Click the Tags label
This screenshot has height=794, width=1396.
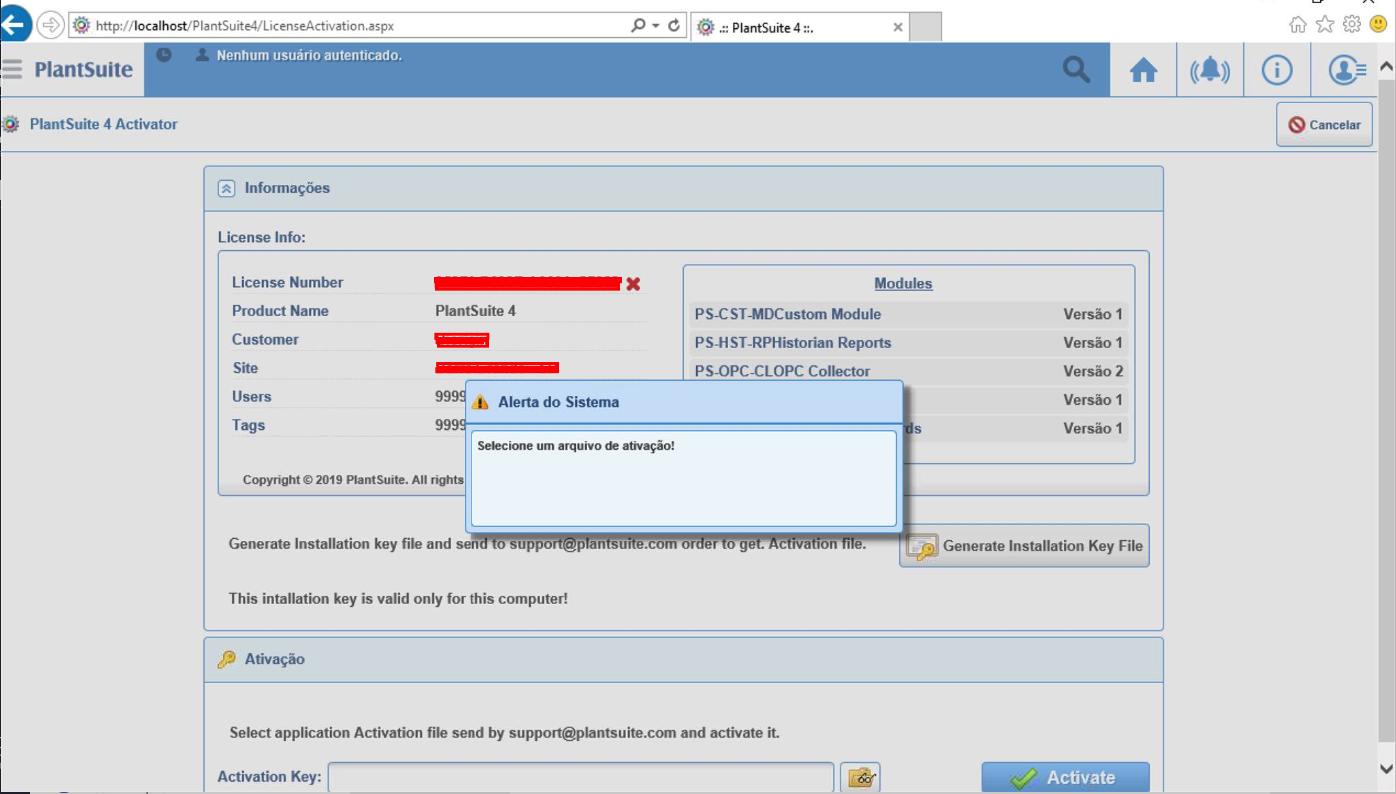[249, 426]
